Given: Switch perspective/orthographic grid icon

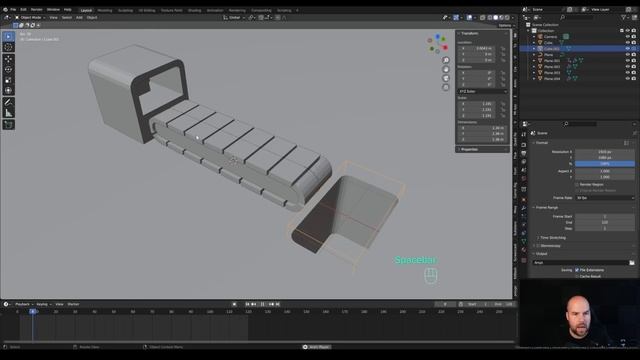Looking at the screenshot, I should 446,87.
